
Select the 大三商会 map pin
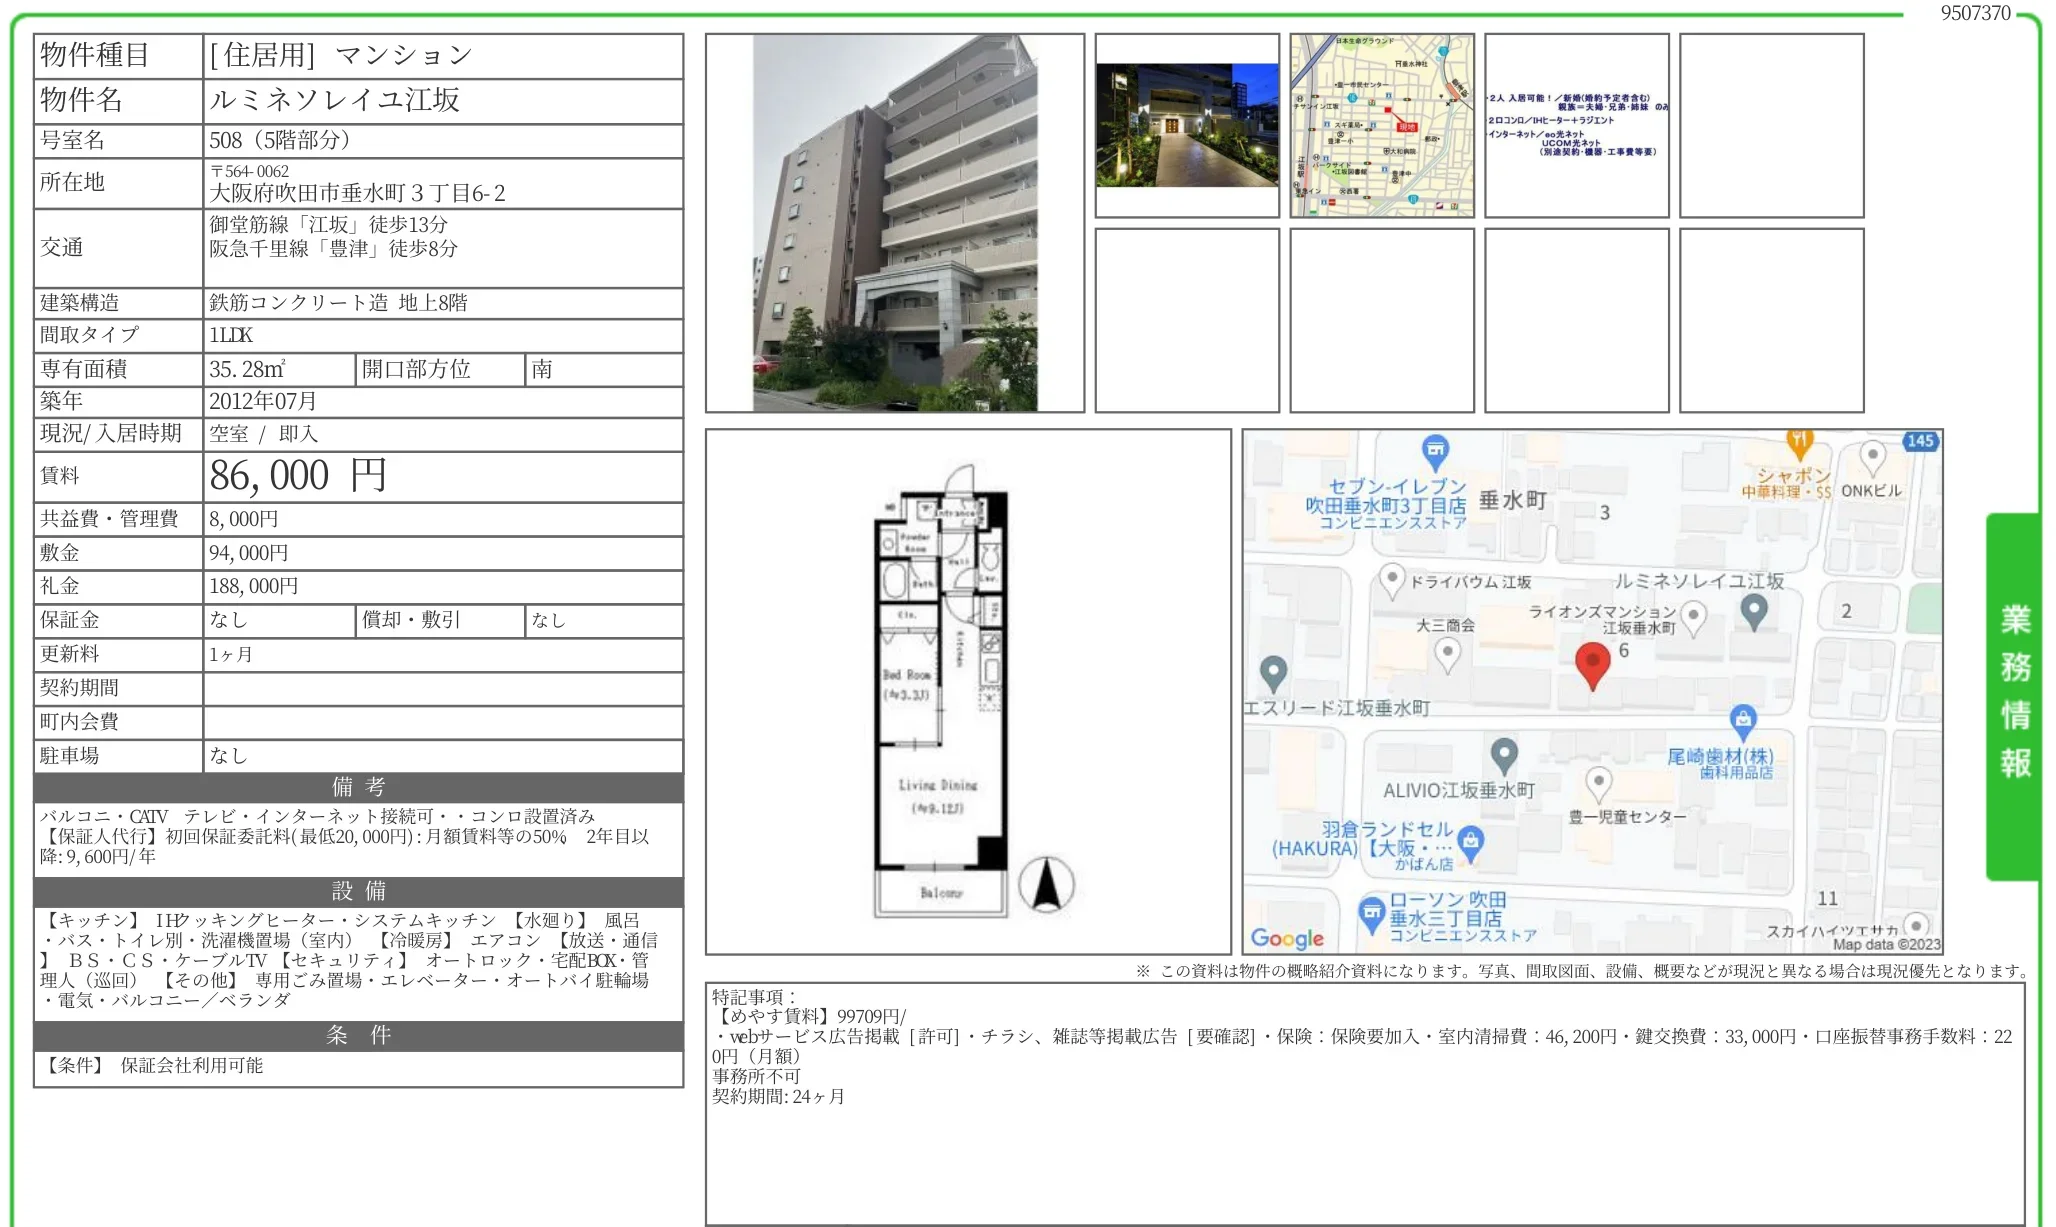tap(1447, 655)
